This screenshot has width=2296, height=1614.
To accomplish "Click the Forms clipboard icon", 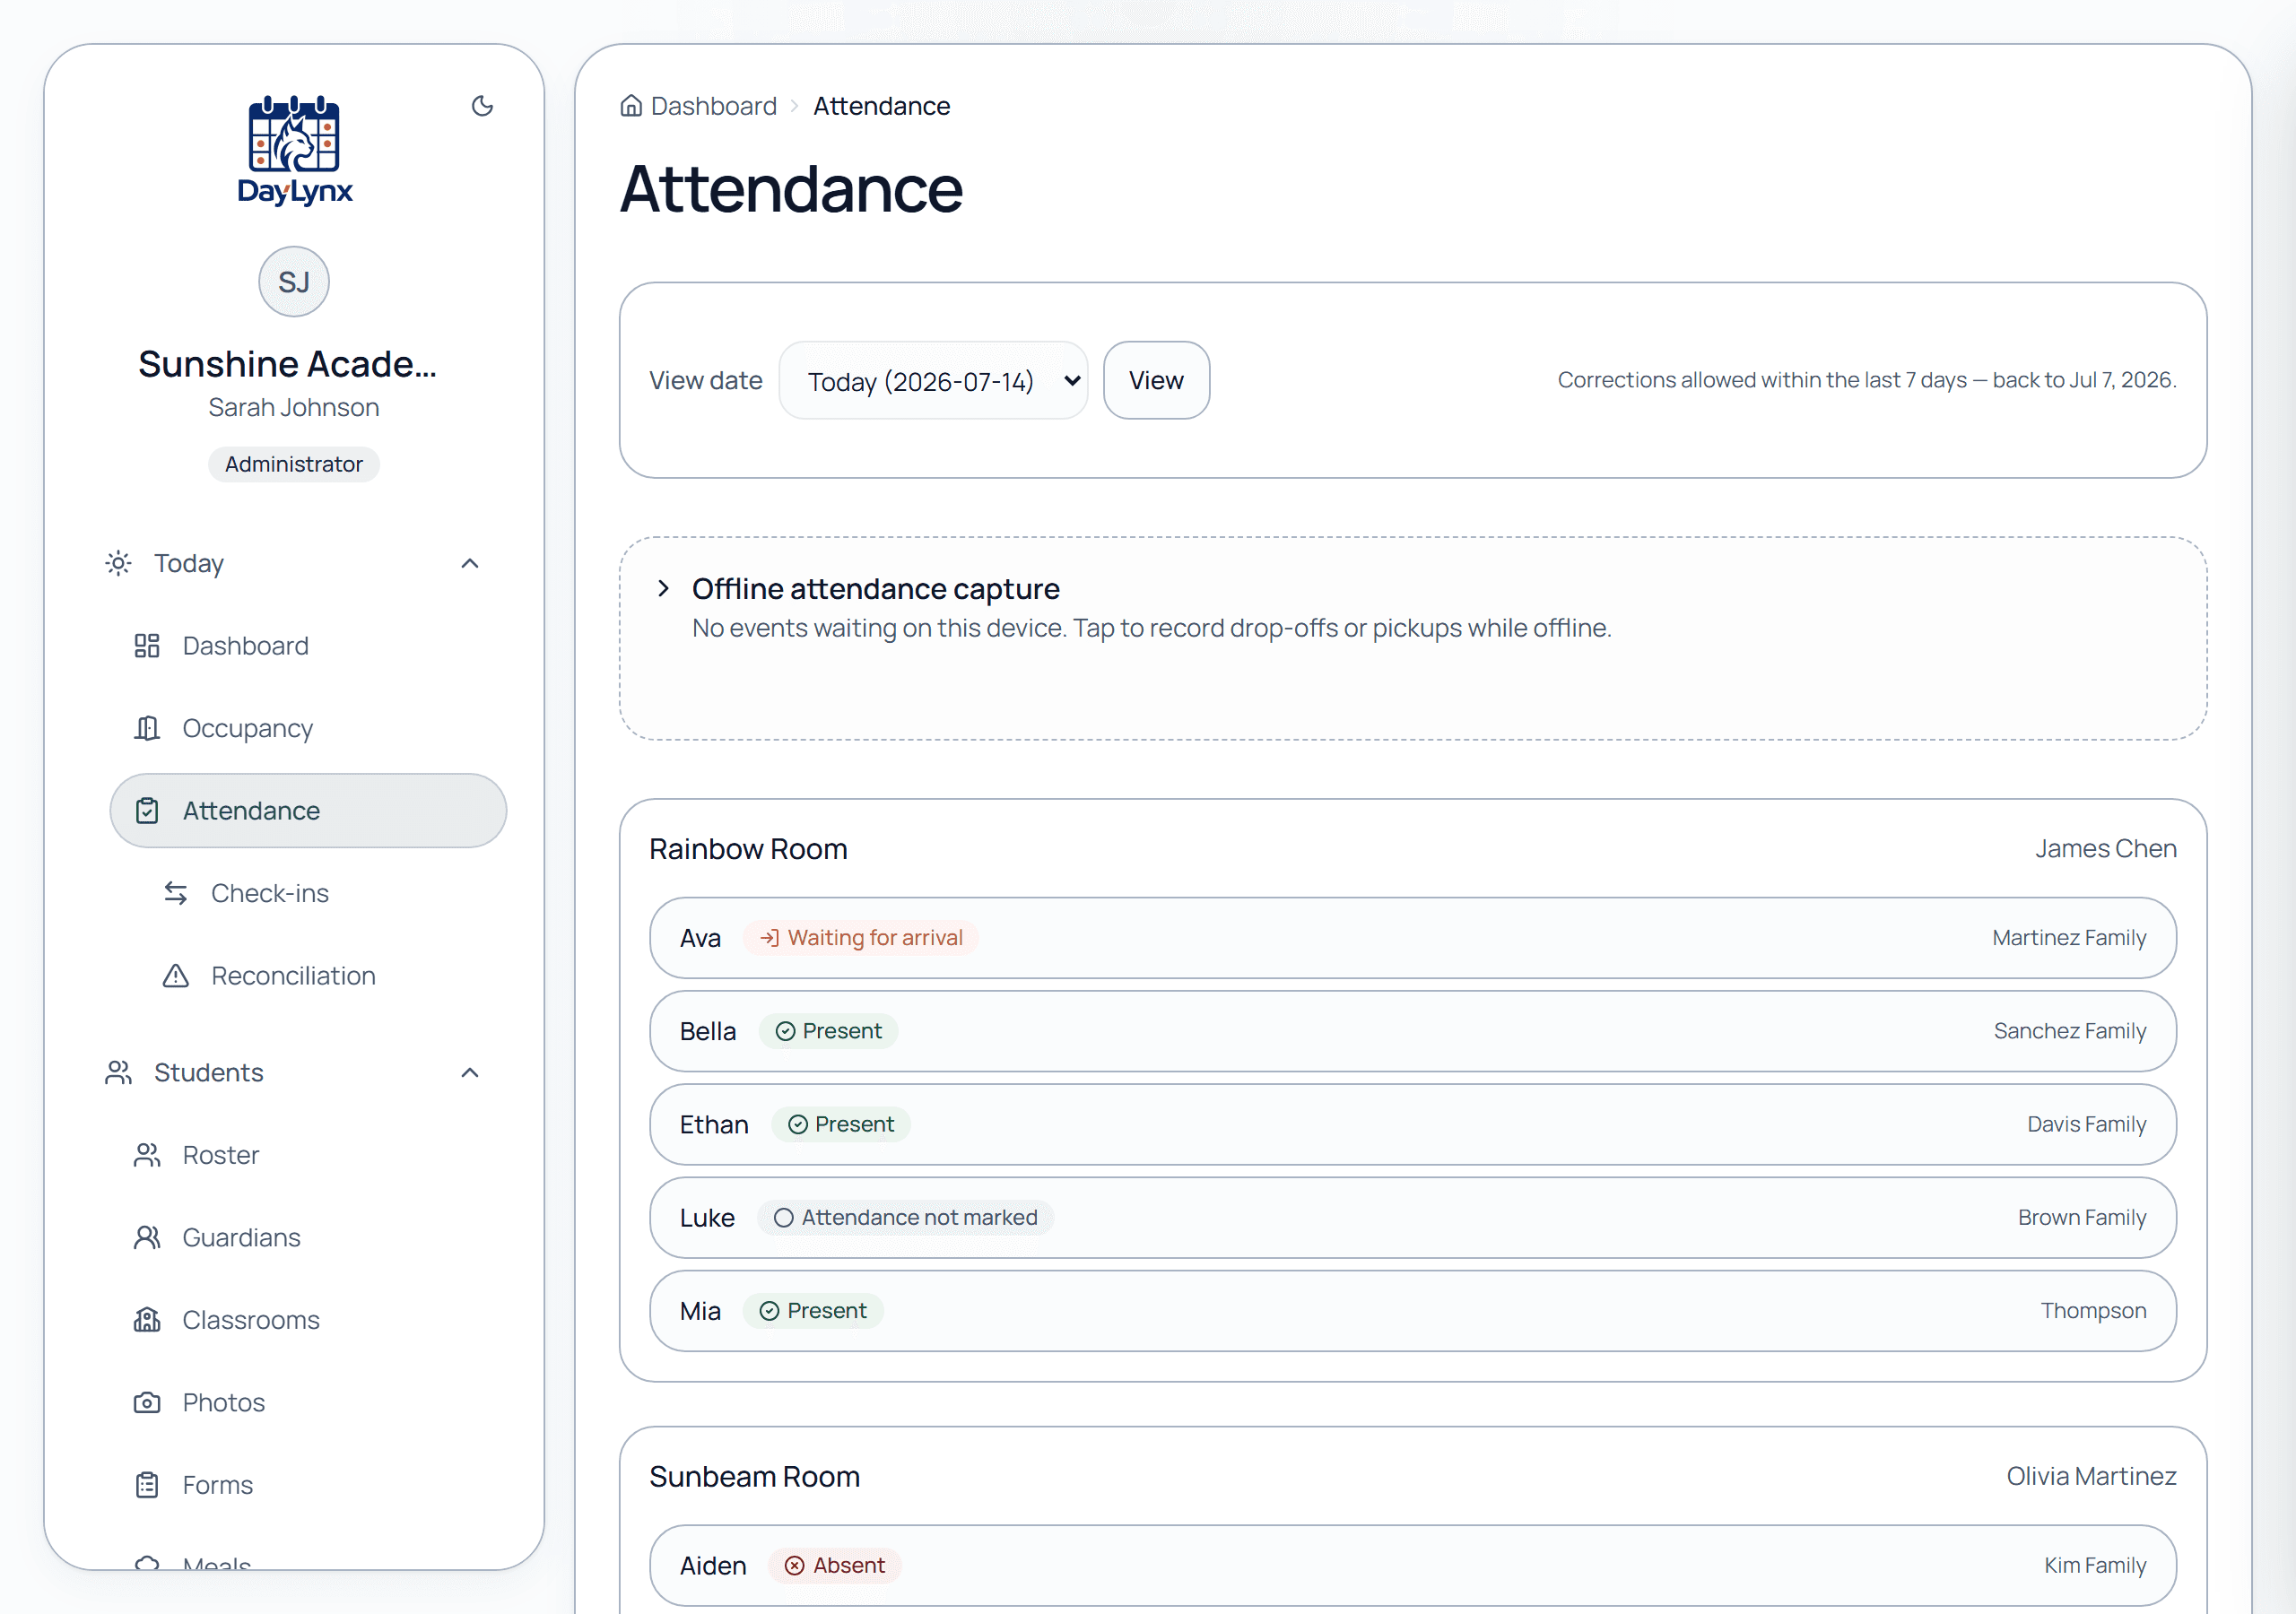I will coord(147,1485).
